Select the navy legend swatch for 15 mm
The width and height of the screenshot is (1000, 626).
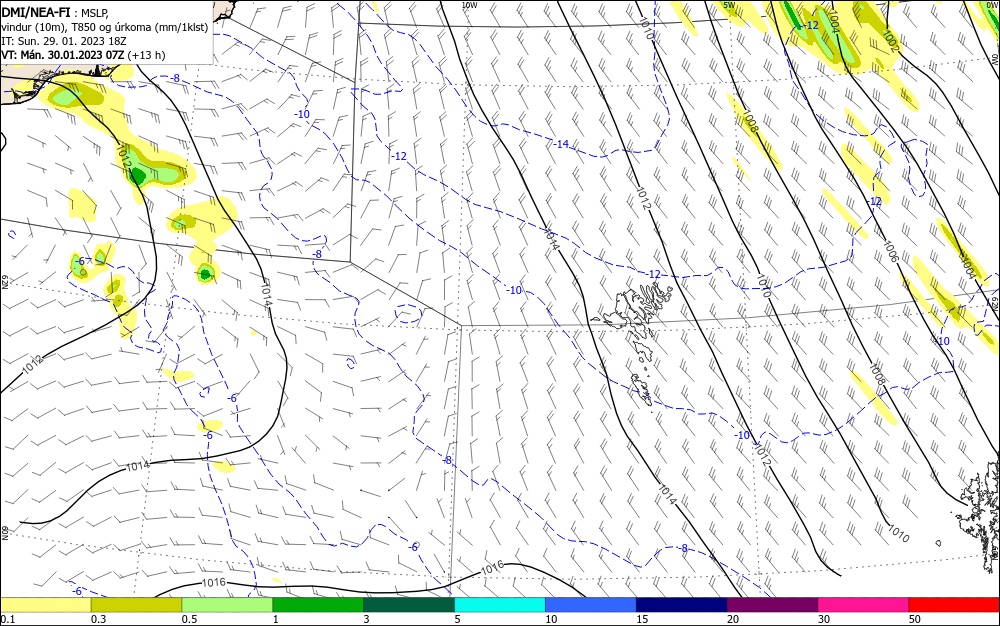click(682, 605)
